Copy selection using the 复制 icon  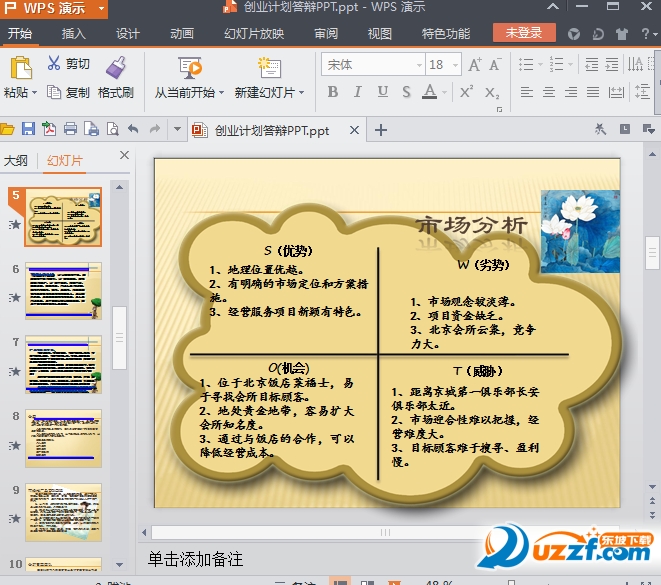tap(54, 92)
